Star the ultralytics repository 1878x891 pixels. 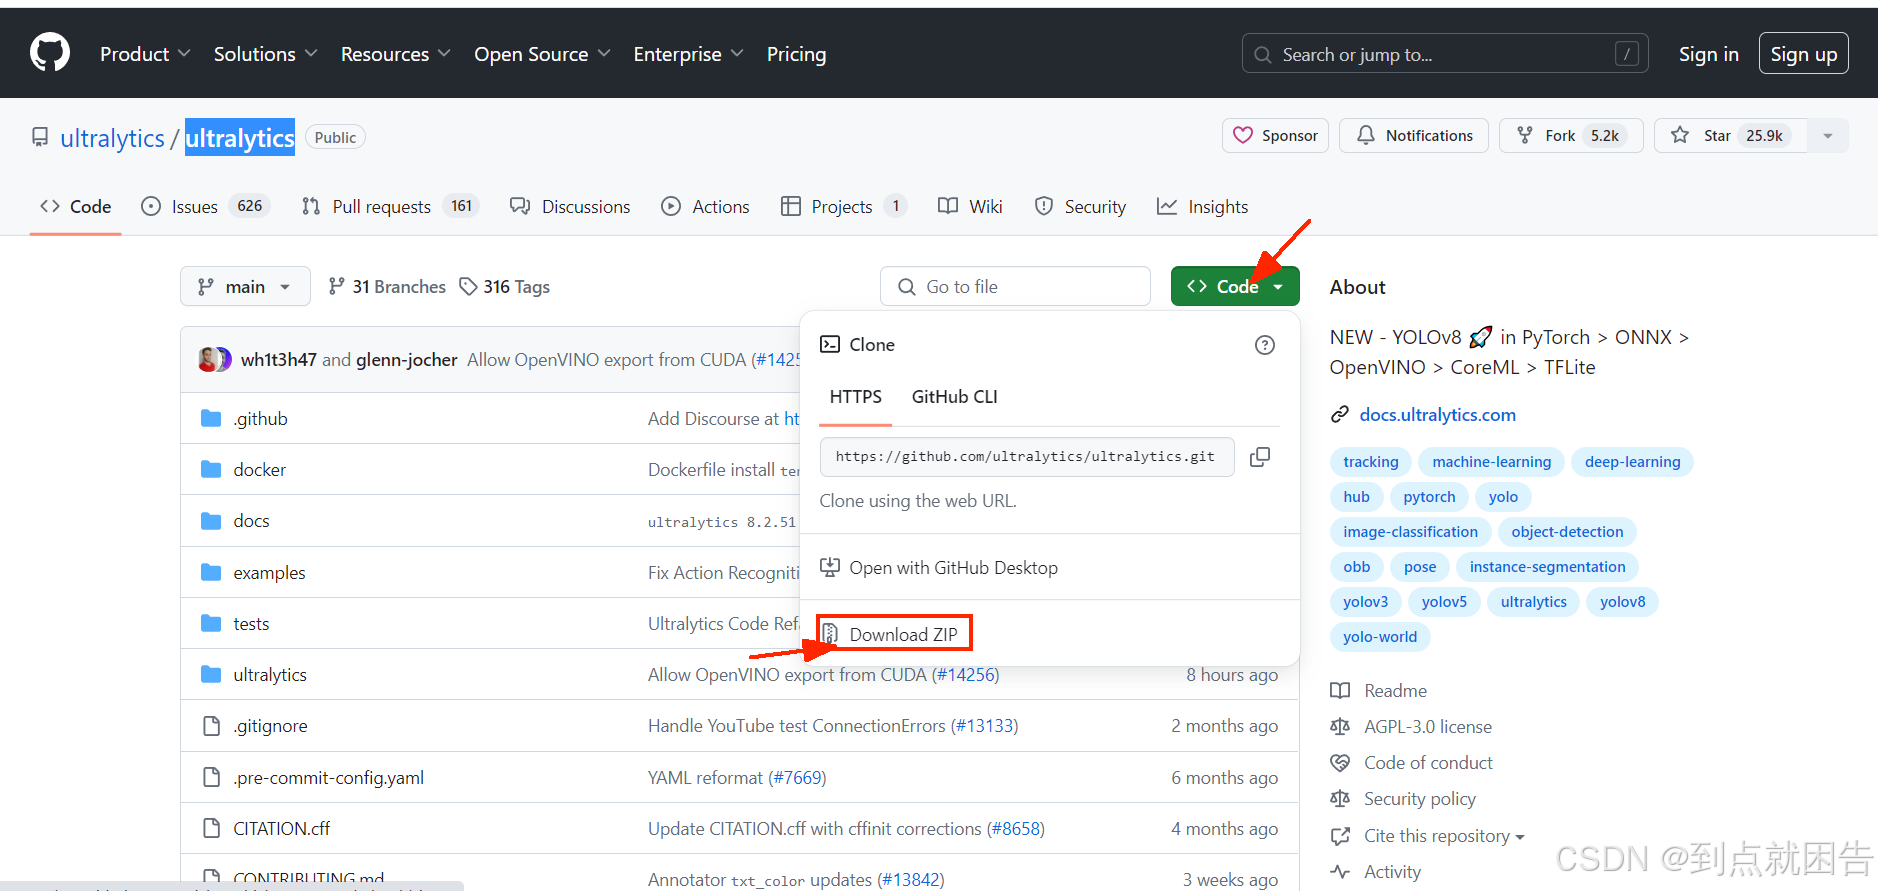[x=1730, y=136]
